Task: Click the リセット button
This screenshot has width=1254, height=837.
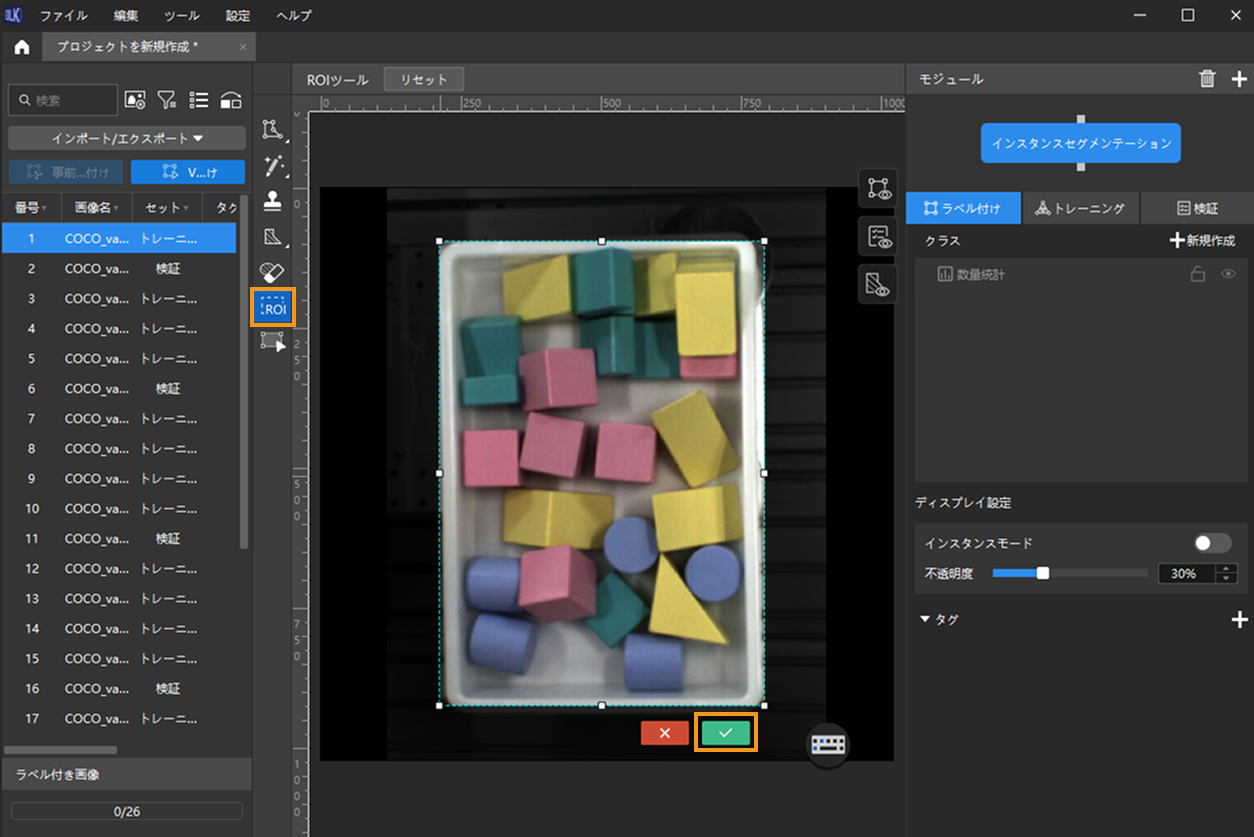Action: [x=424, y=80]
